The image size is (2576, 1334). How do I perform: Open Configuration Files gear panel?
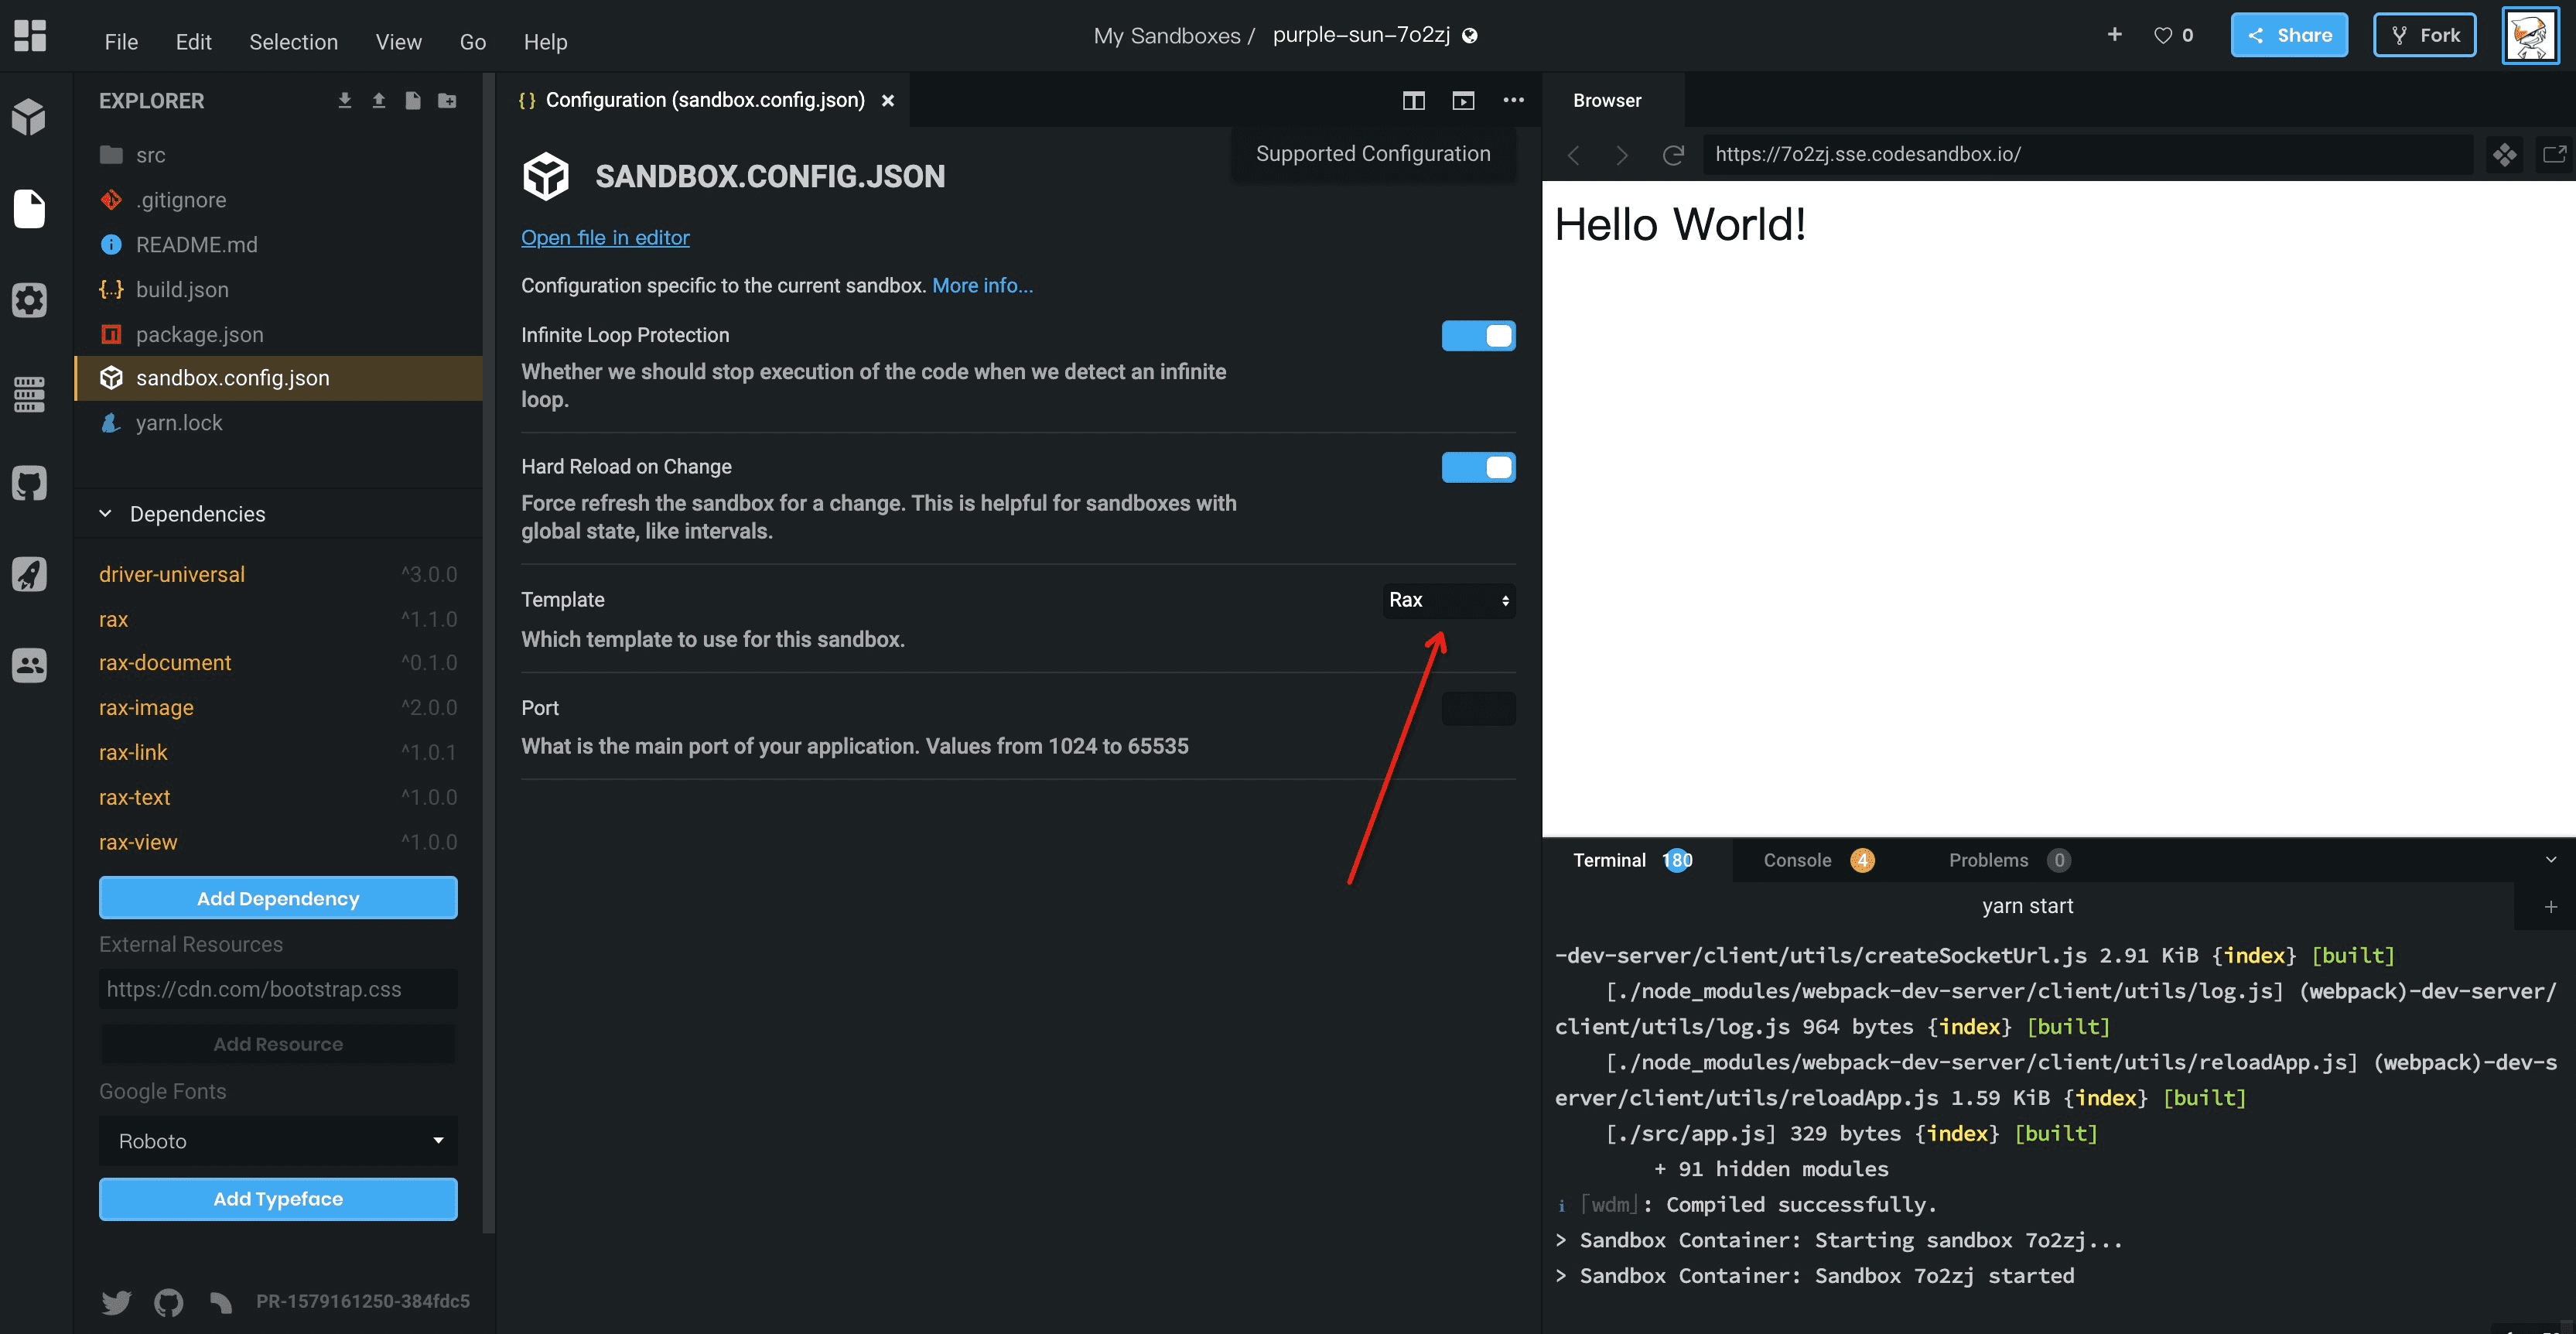pos(30,300)
